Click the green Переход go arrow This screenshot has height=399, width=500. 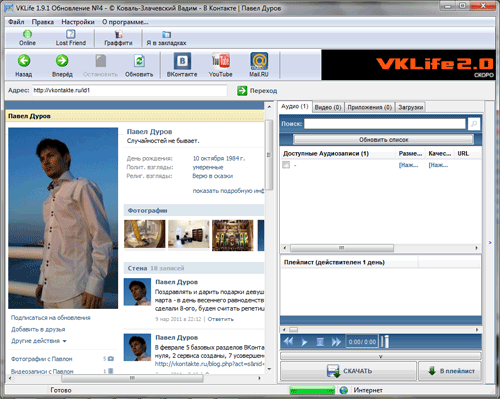click(242, 91)
